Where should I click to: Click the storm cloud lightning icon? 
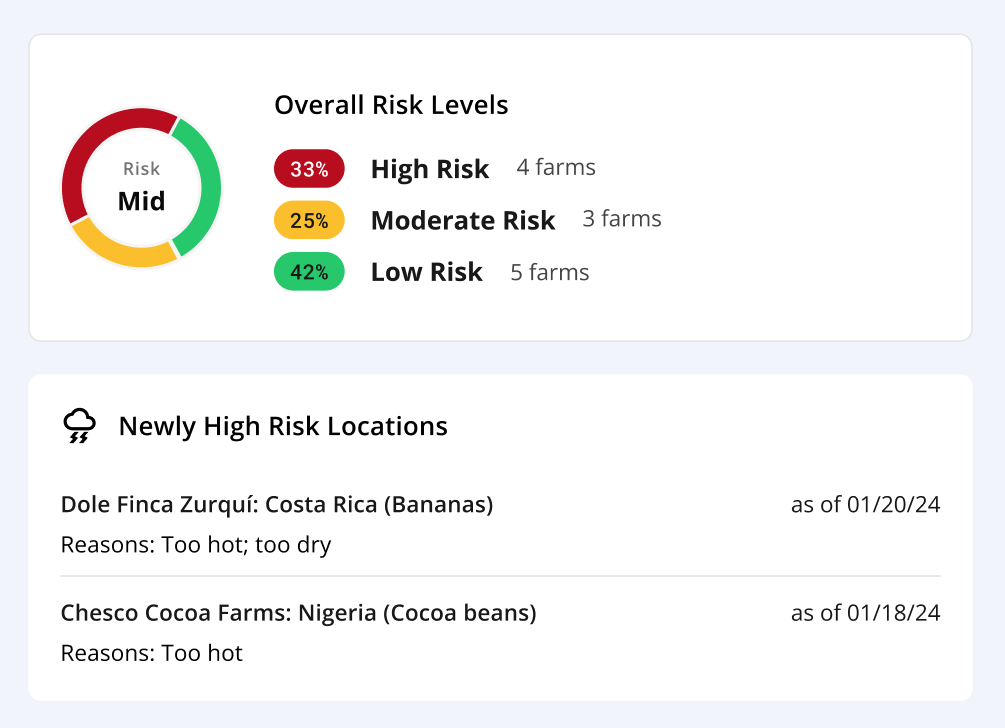tap(79, 426)
